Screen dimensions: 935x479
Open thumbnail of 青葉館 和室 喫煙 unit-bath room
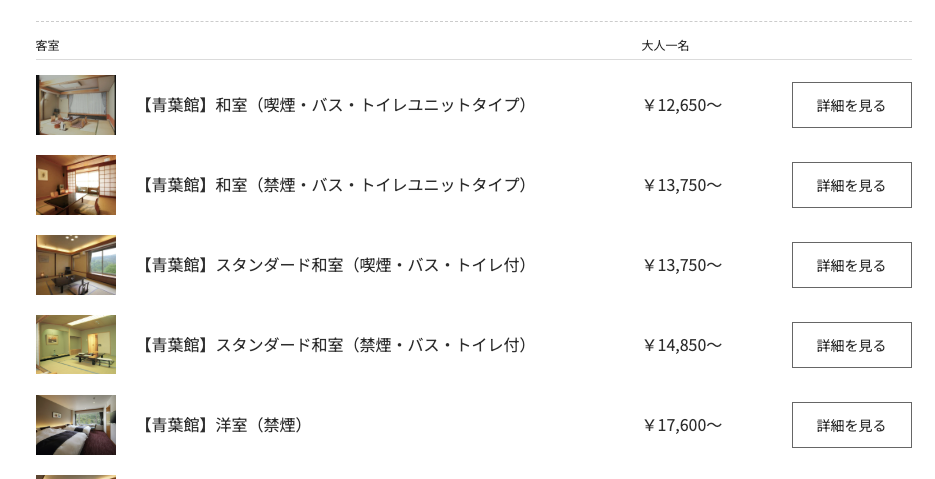[76, 105]
